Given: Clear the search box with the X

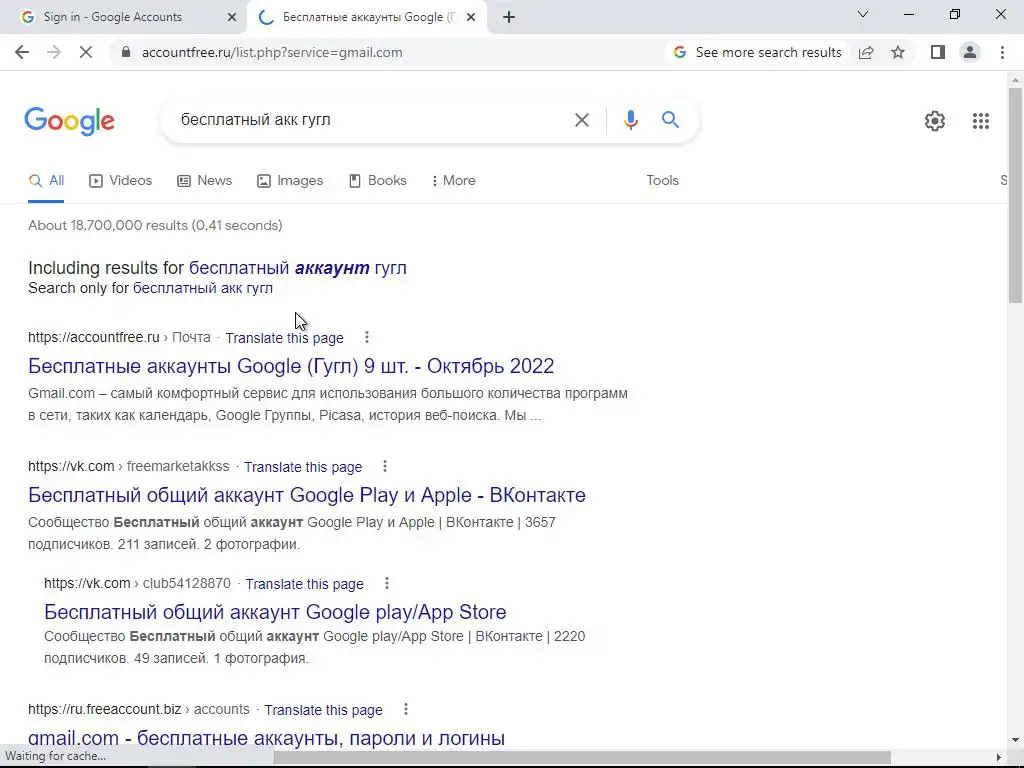Looking at the screenshot, I should click(581, 120).
